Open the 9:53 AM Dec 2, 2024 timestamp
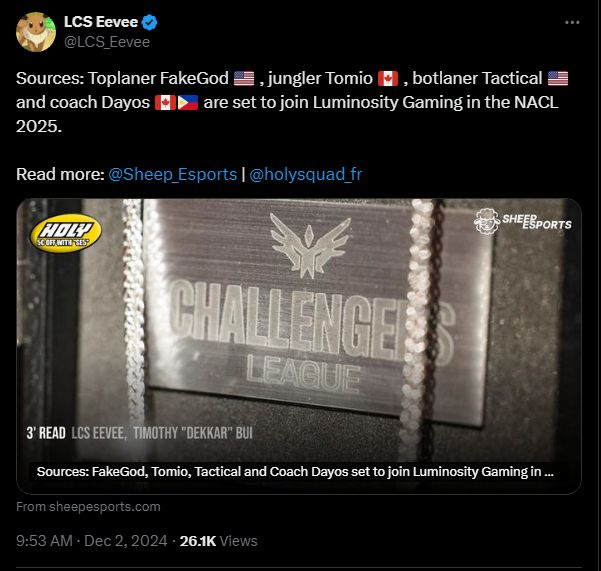The height and width of the screenshot is (571, 601). tap(92, 541)
